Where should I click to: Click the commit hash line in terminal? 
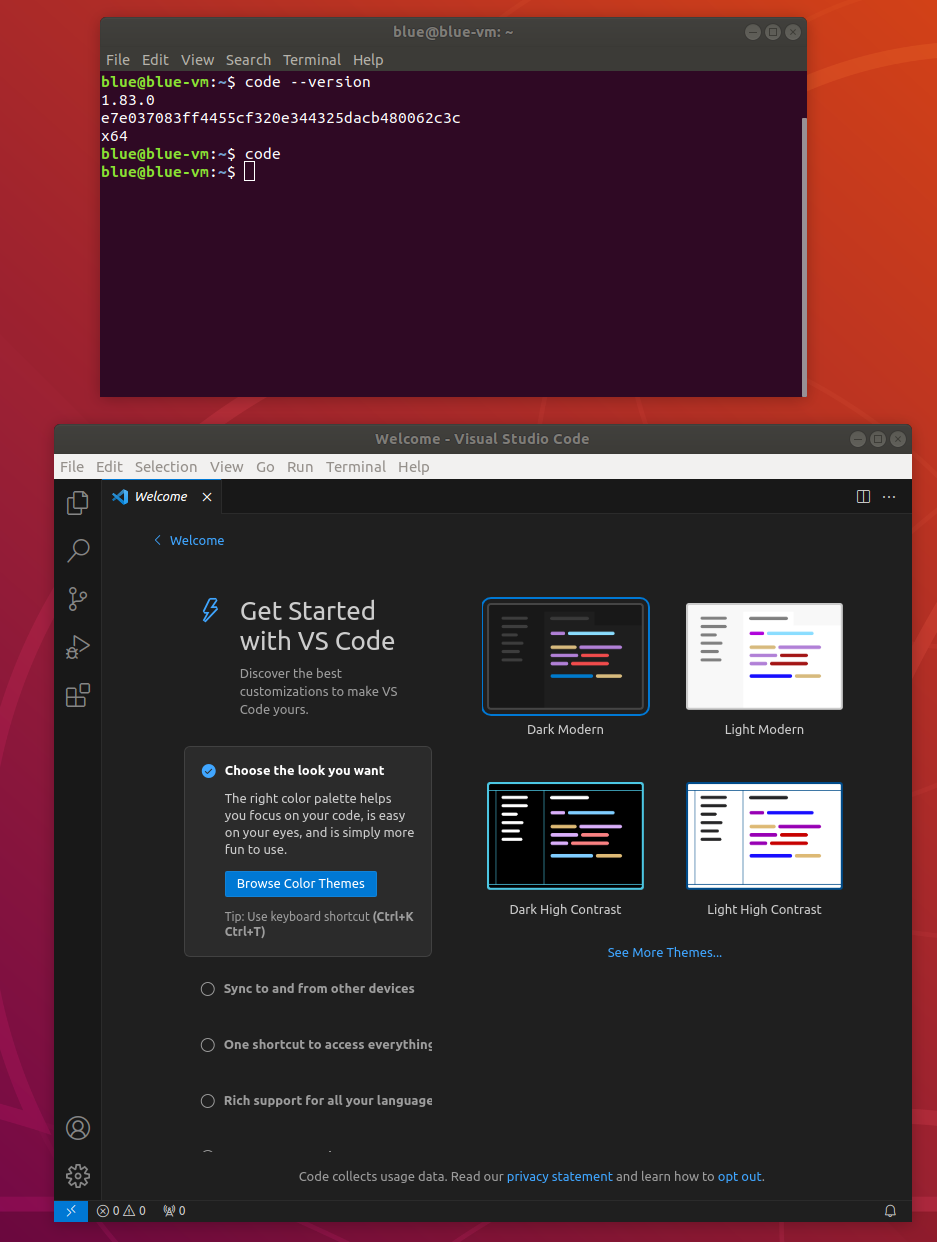pyautogui.click(x=281, y=118)
